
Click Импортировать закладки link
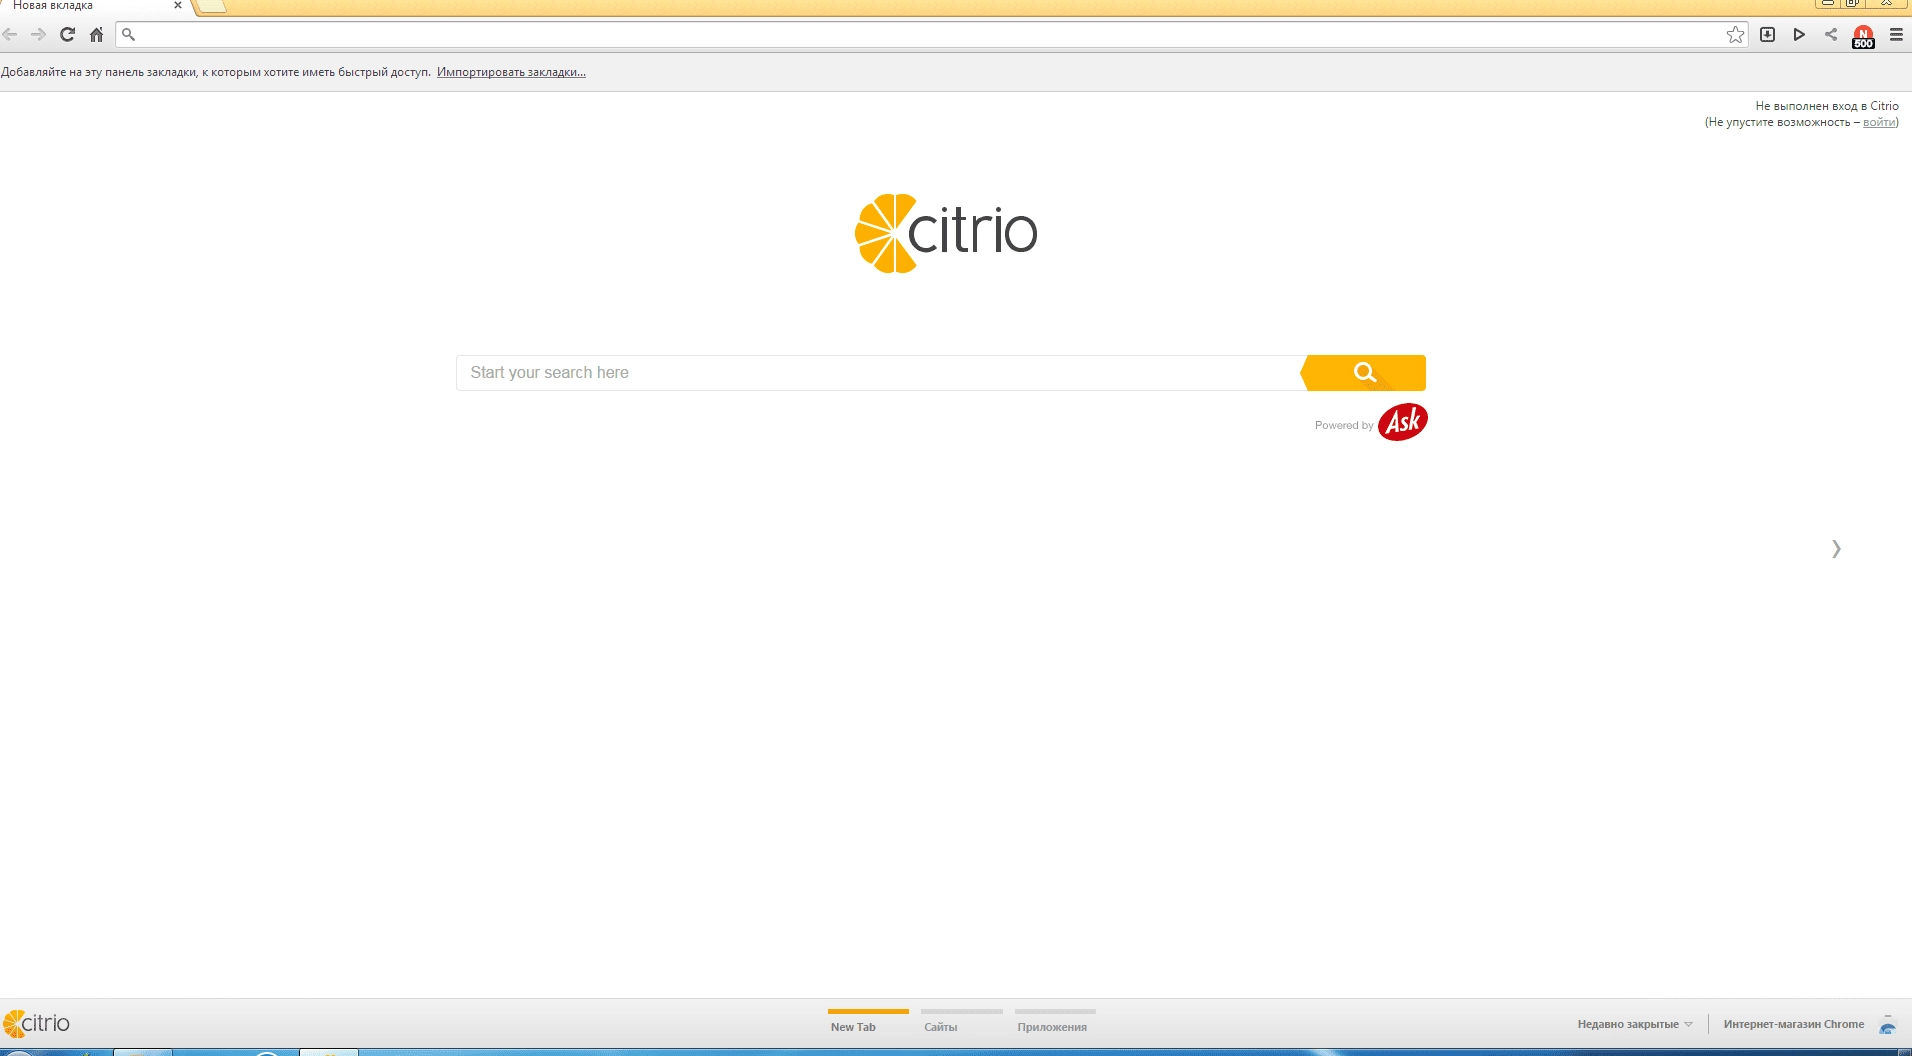[511, 72]
